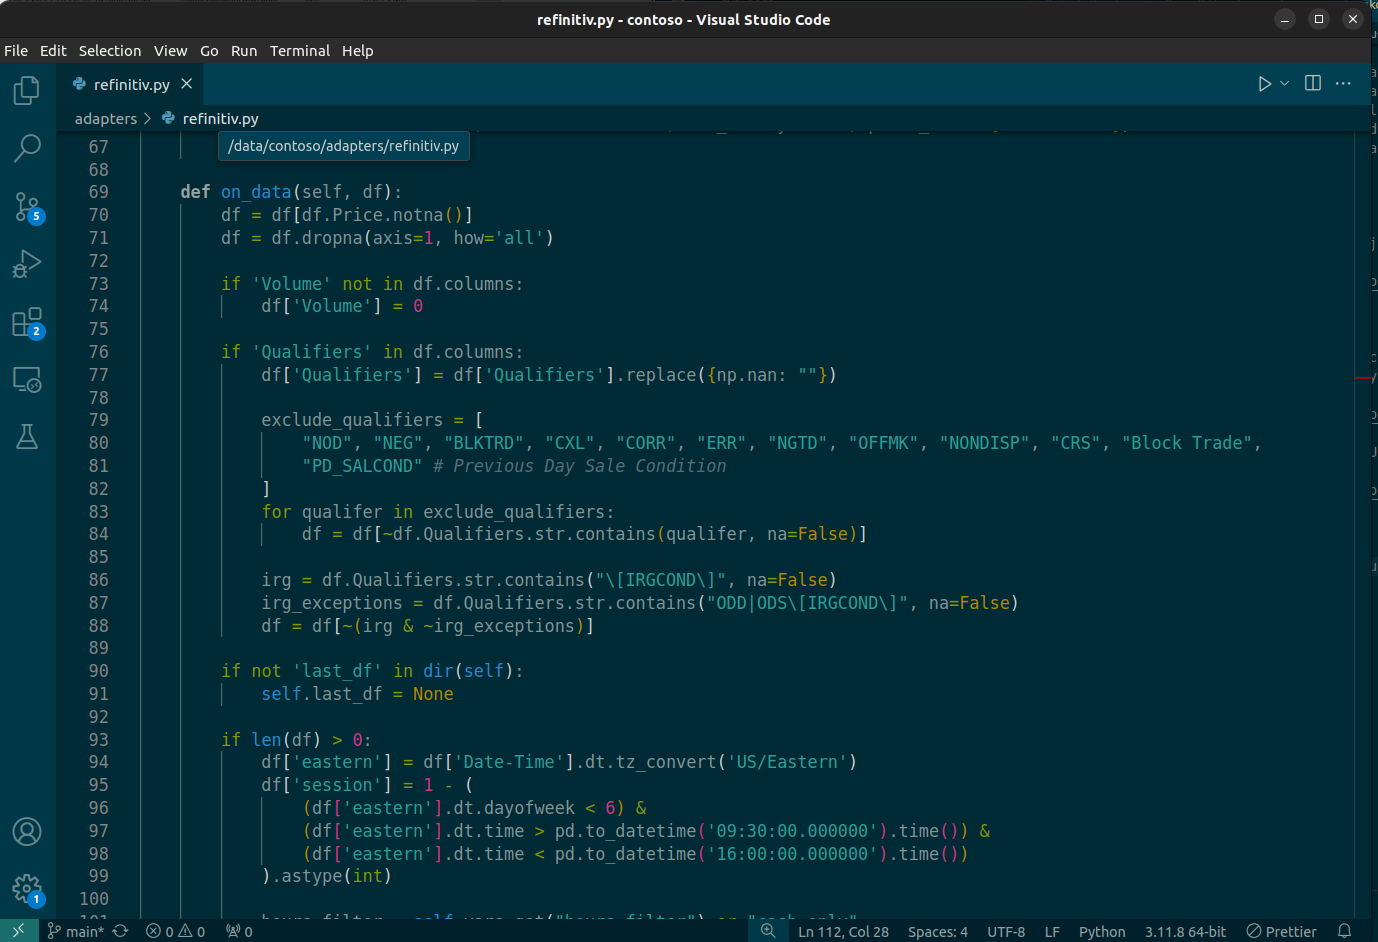The height and width of the screenshot is (942, 1378).
Task: Open the Search view
Action: coord(27,148)
